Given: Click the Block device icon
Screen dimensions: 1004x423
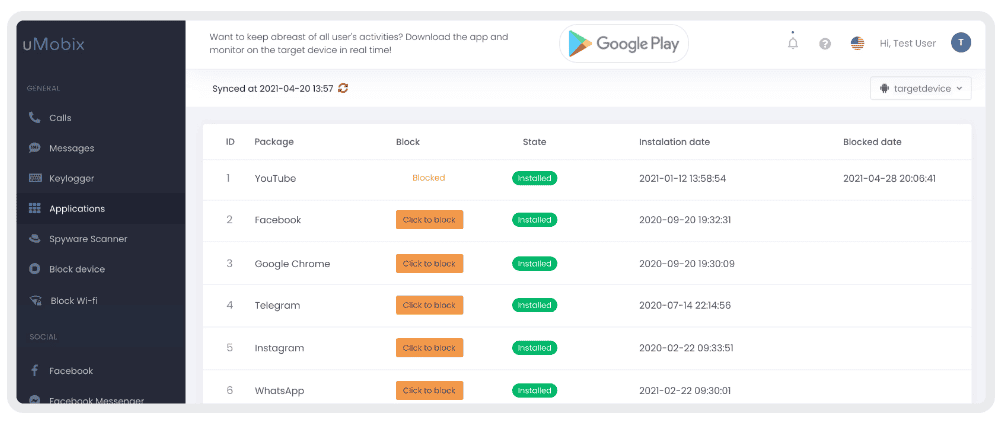Looking at the screenshot, I should 35,269.
